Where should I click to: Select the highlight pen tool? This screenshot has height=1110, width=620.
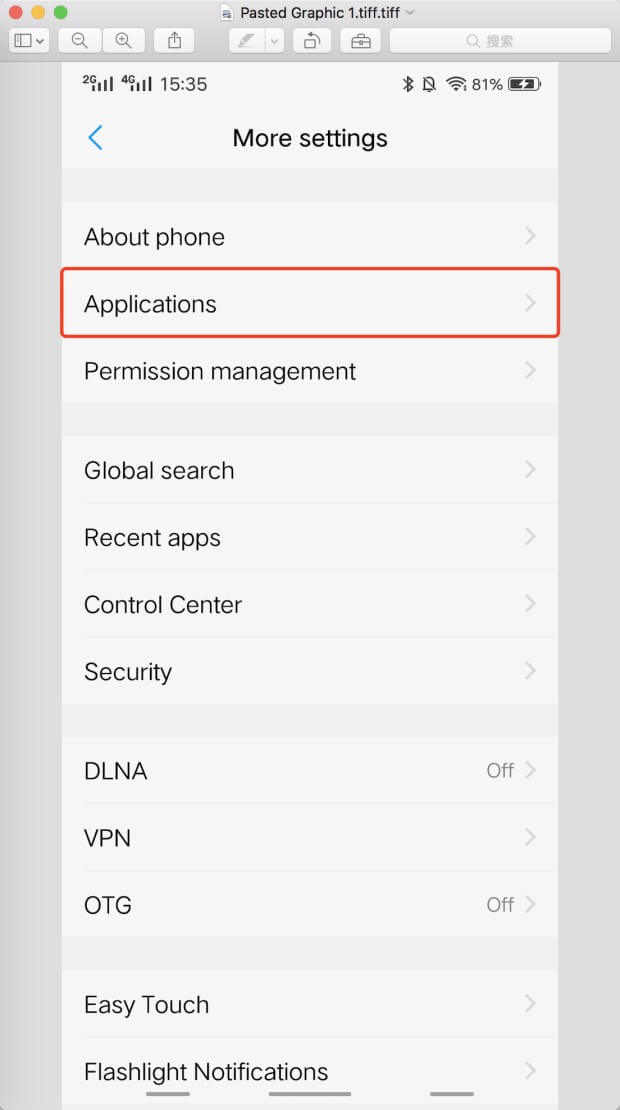point(246,40)
